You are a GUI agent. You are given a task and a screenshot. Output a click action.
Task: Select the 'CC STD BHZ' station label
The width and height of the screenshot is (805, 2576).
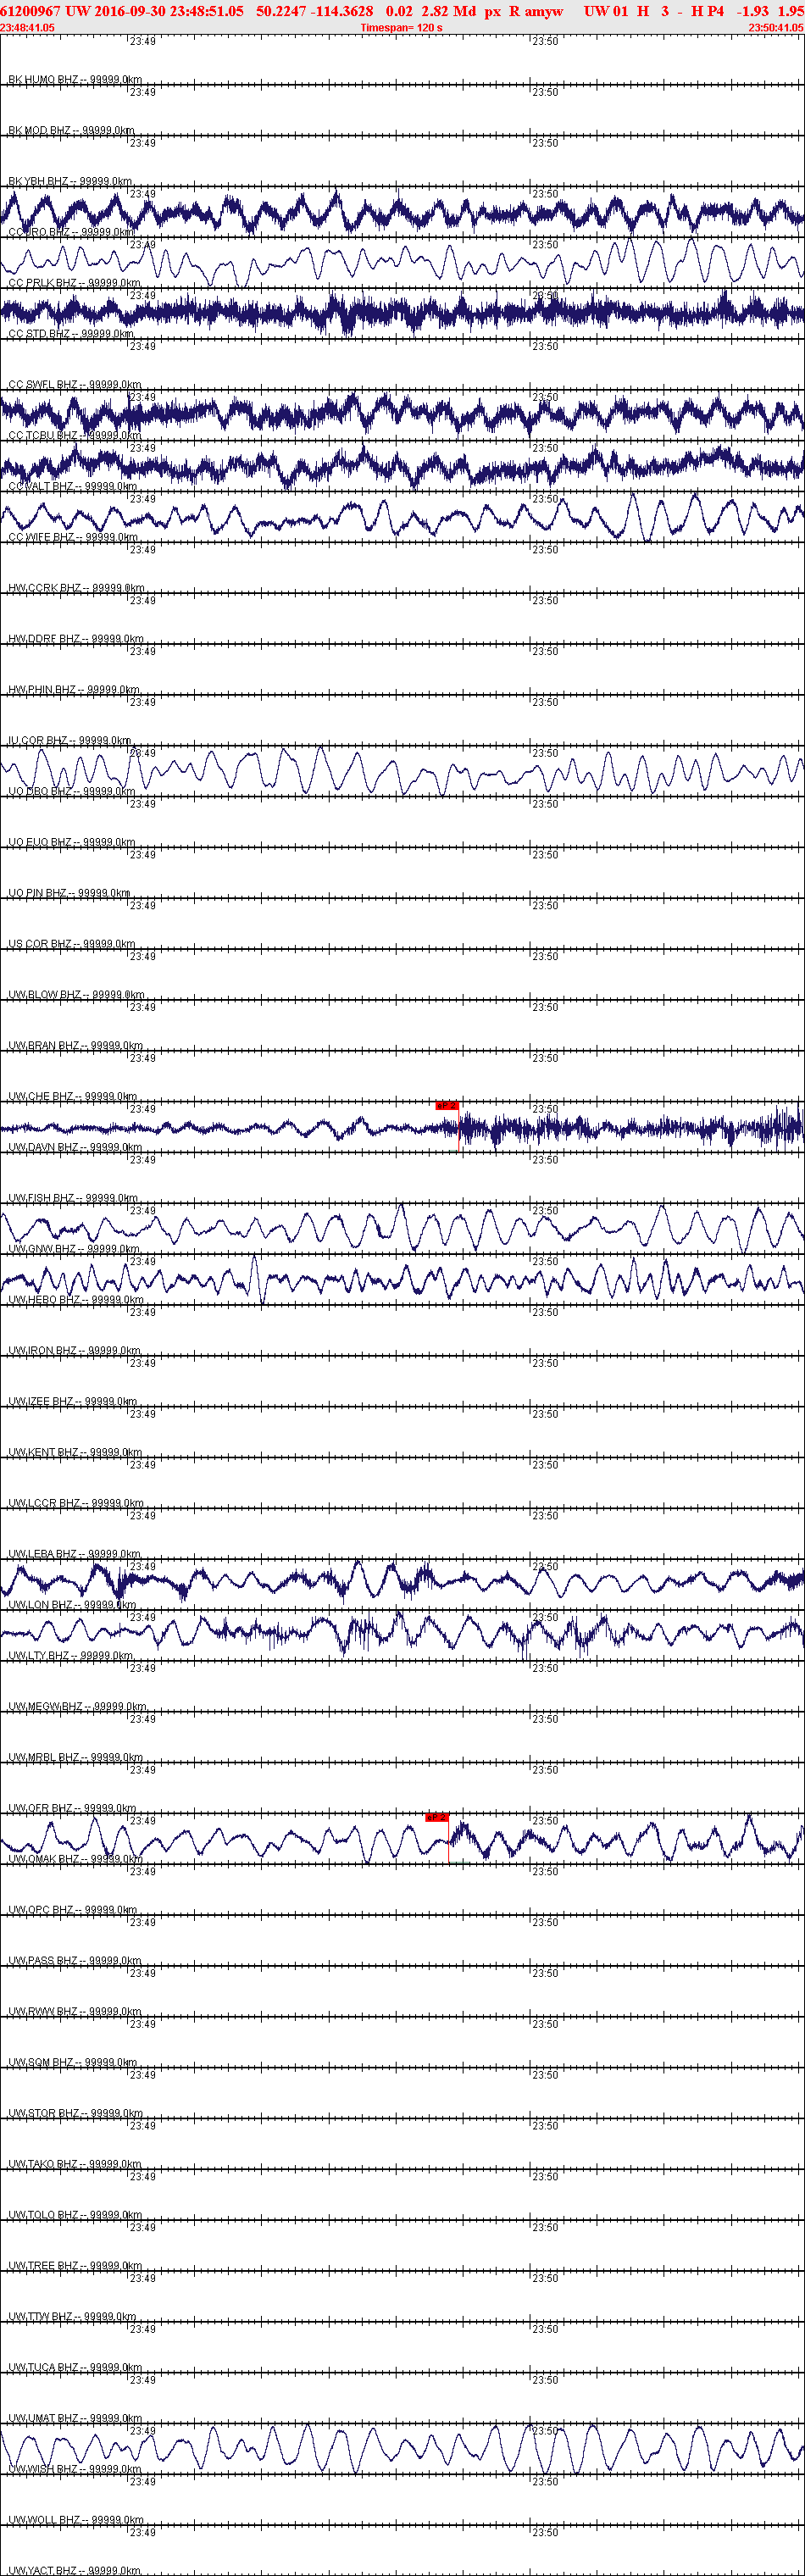pos(71,334)
